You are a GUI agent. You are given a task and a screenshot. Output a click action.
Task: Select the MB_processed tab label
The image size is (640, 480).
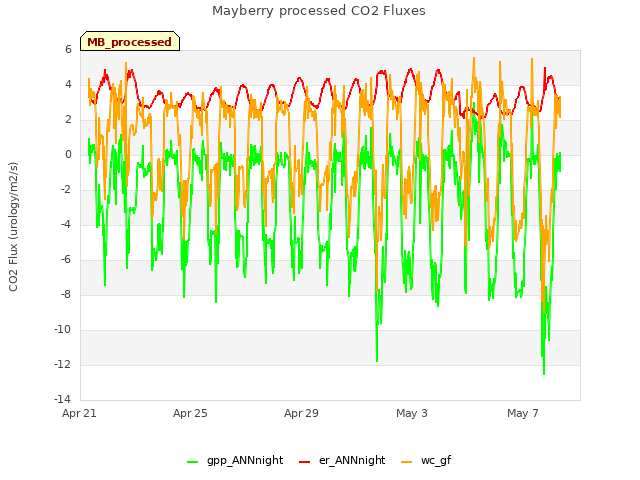pos(129,42)
